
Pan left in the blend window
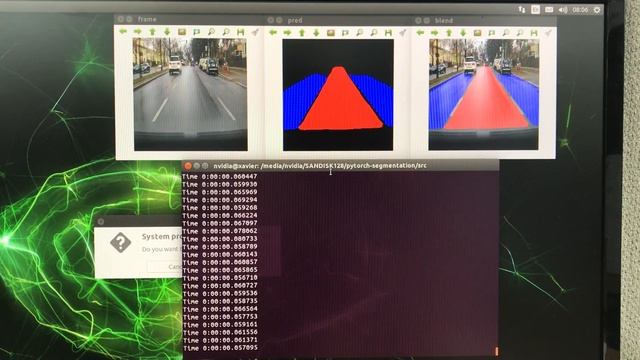coord(420,32)
